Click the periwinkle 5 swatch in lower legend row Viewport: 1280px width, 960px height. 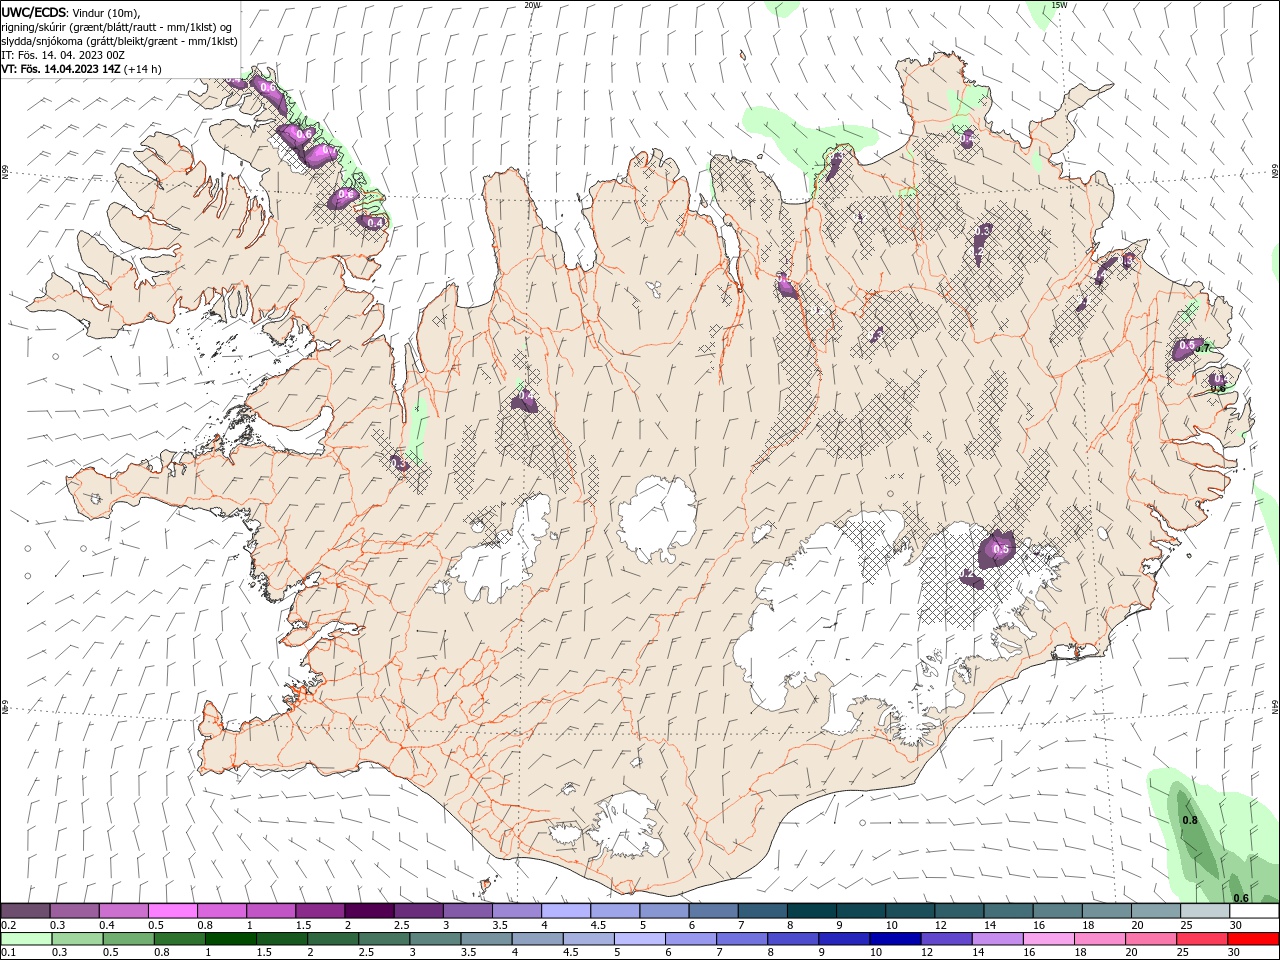click(x=640, y=939)
